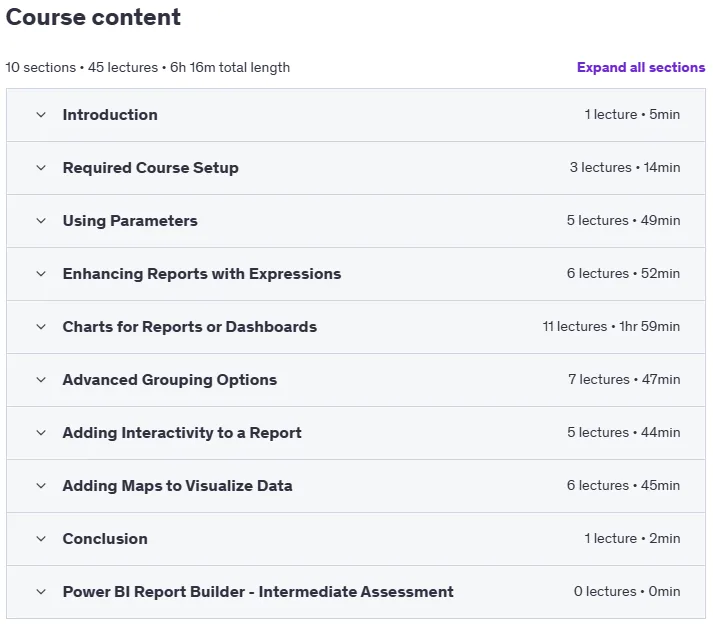Expand Intermediate Assessment section chevron
The image size is (713, 630).
[41, 592]
